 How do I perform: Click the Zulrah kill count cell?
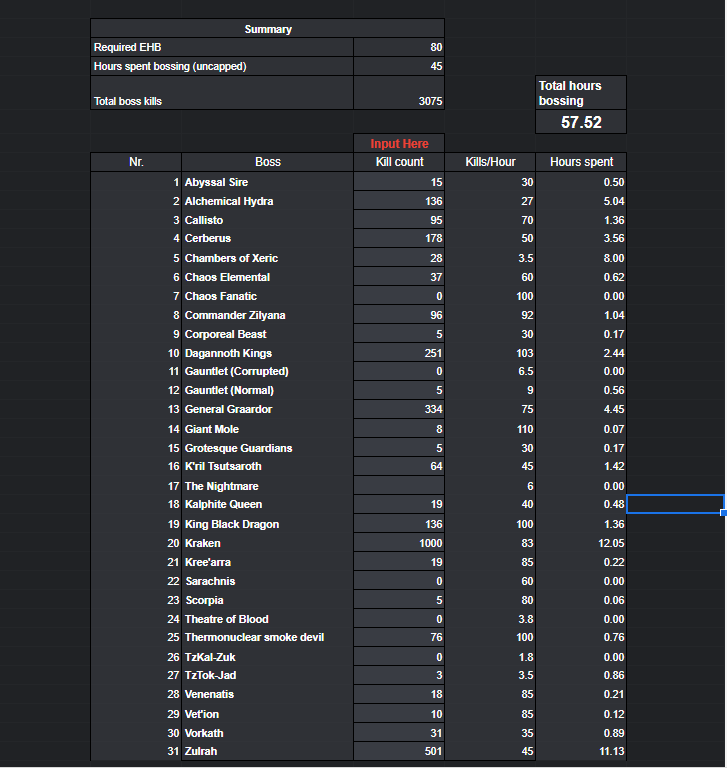click(399, 751)
